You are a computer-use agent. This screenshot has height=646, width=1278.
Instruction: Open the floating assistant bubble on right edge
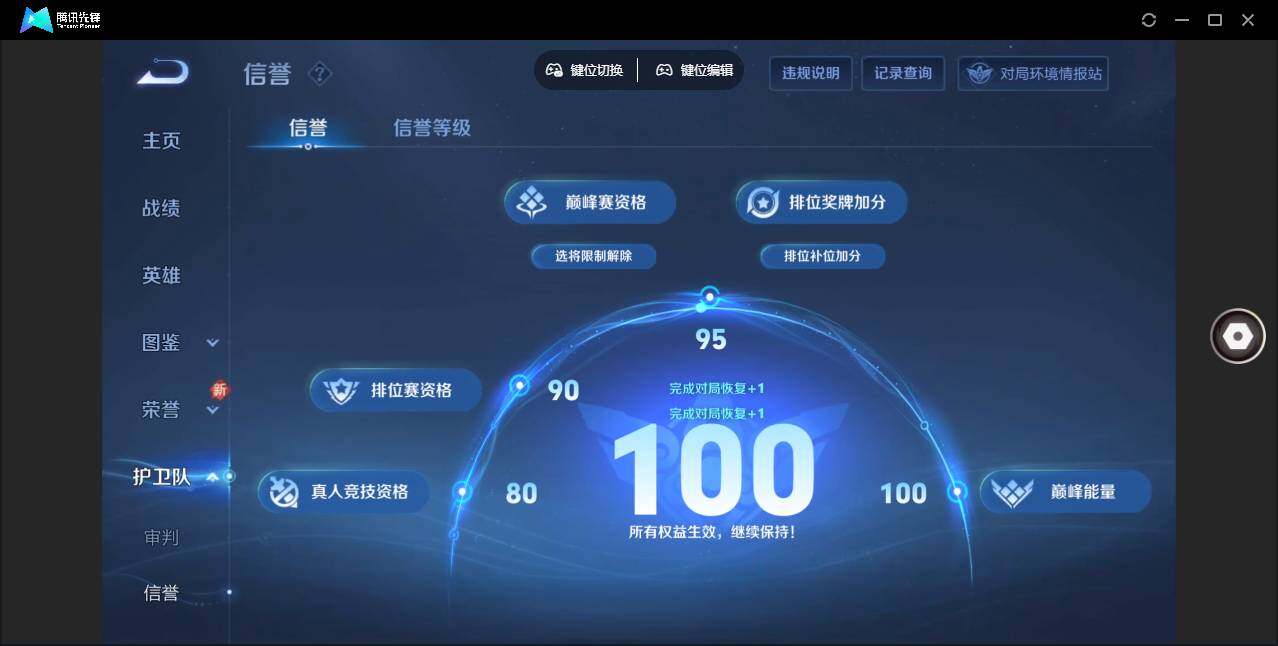[1237, 336]
